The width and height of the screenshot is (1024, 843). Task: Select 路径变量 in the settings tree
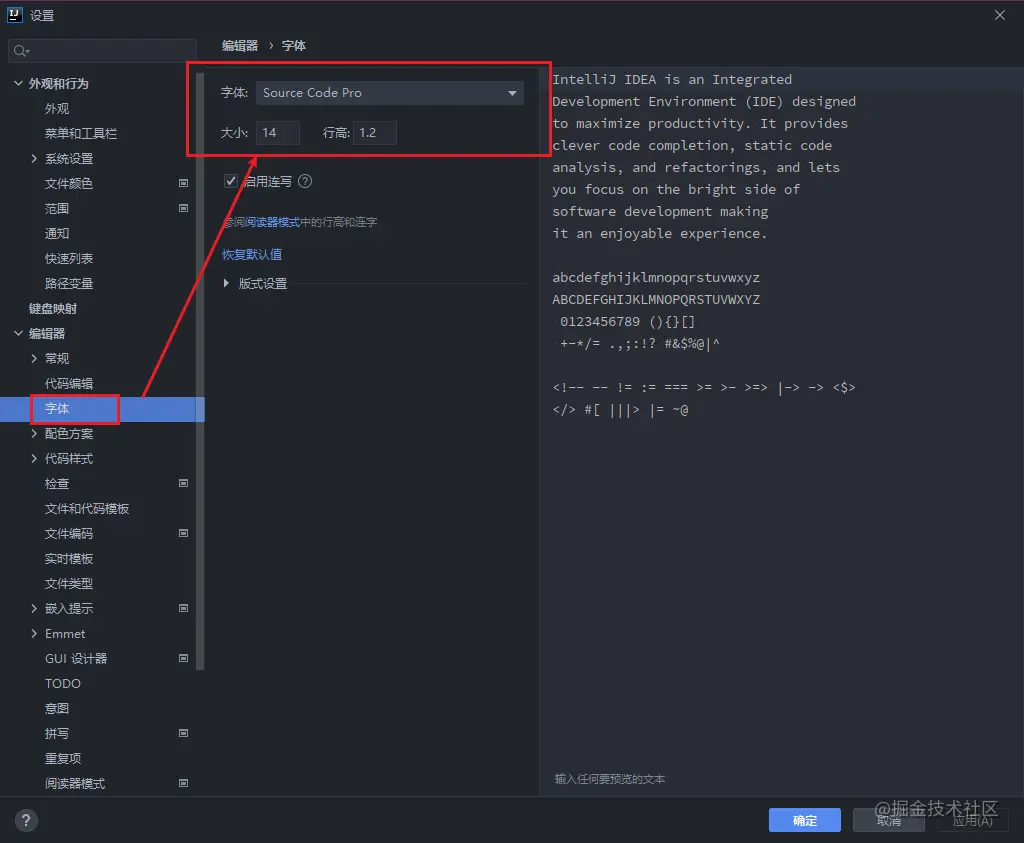[x=69, y=283]
